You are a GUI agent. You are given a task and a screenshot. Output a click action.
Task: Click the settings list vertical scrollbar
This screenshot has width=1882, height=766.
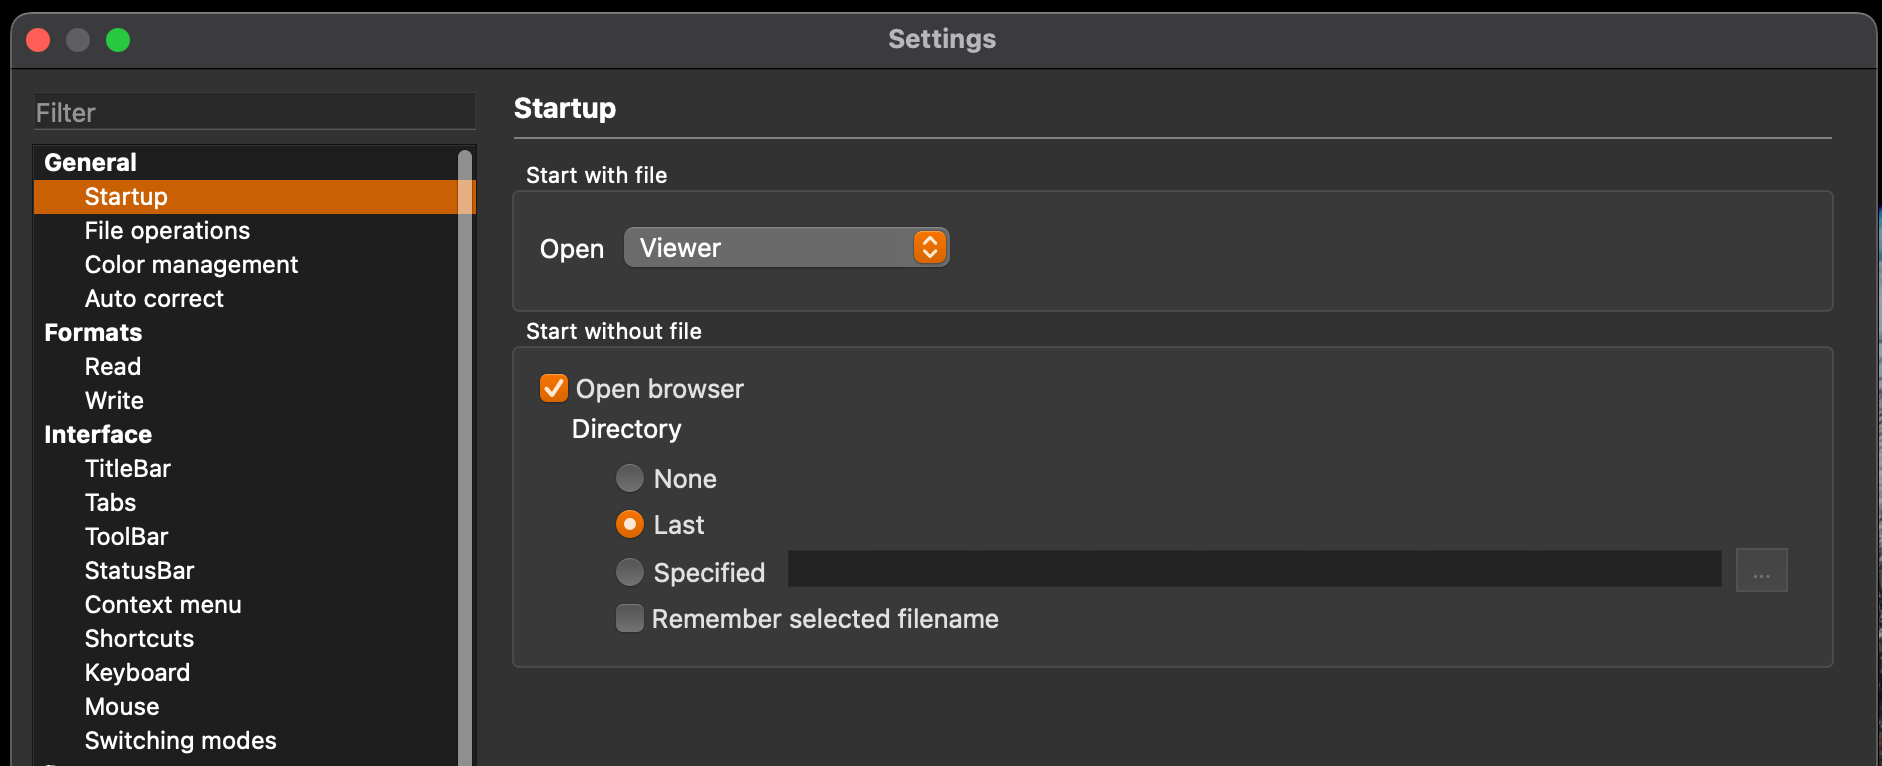point(464,458)
